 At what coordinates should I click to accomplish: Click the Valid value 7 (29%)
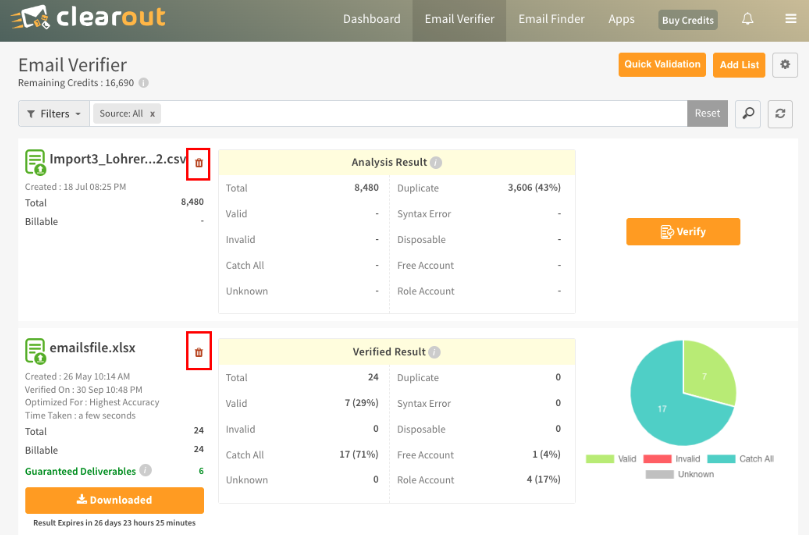(362, 403)
